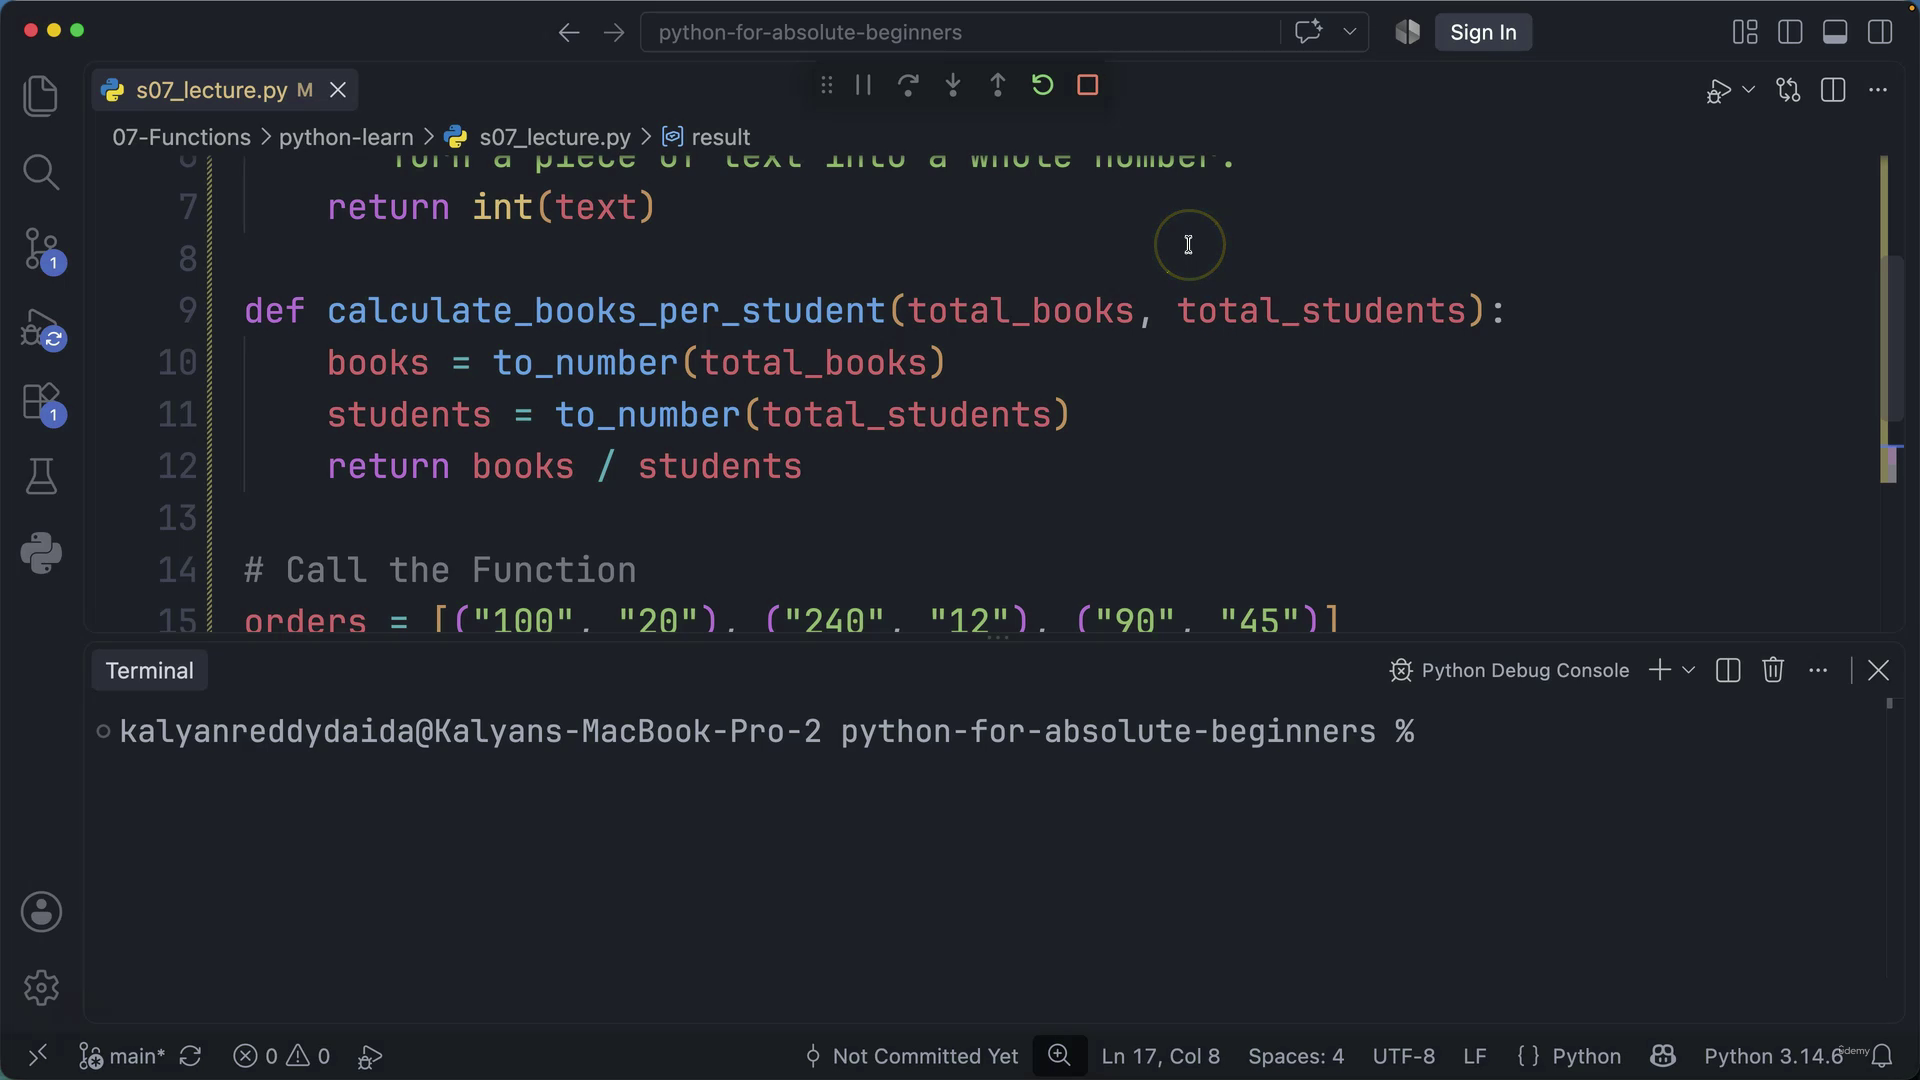
Task: Open the Copilot chat icon
Action: 1309,32
